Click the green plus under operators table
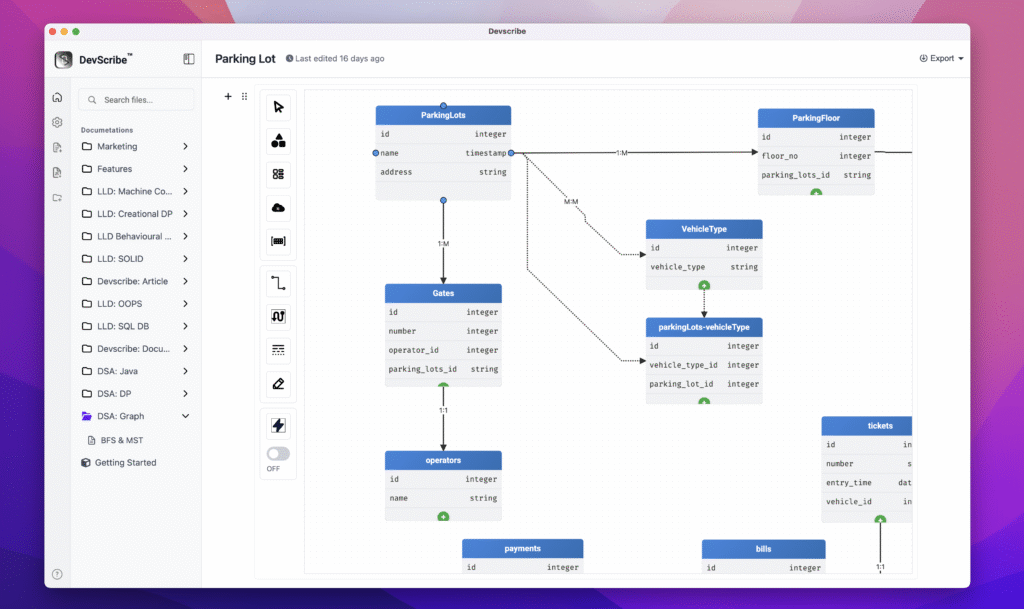Viewport: 1024px width, 609px height. coord(443,517)
